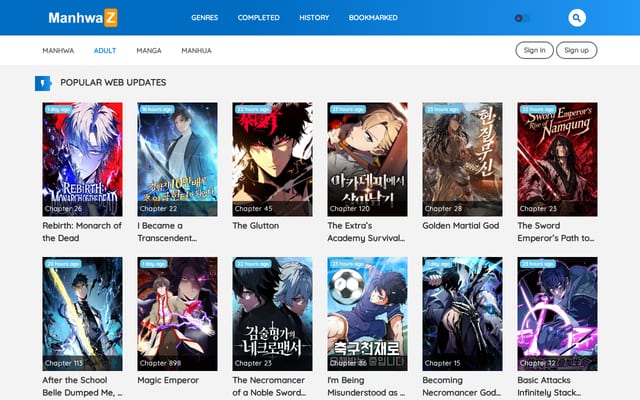Select the MANHWA tab
640x400 pixels.
tap(58, 51)
